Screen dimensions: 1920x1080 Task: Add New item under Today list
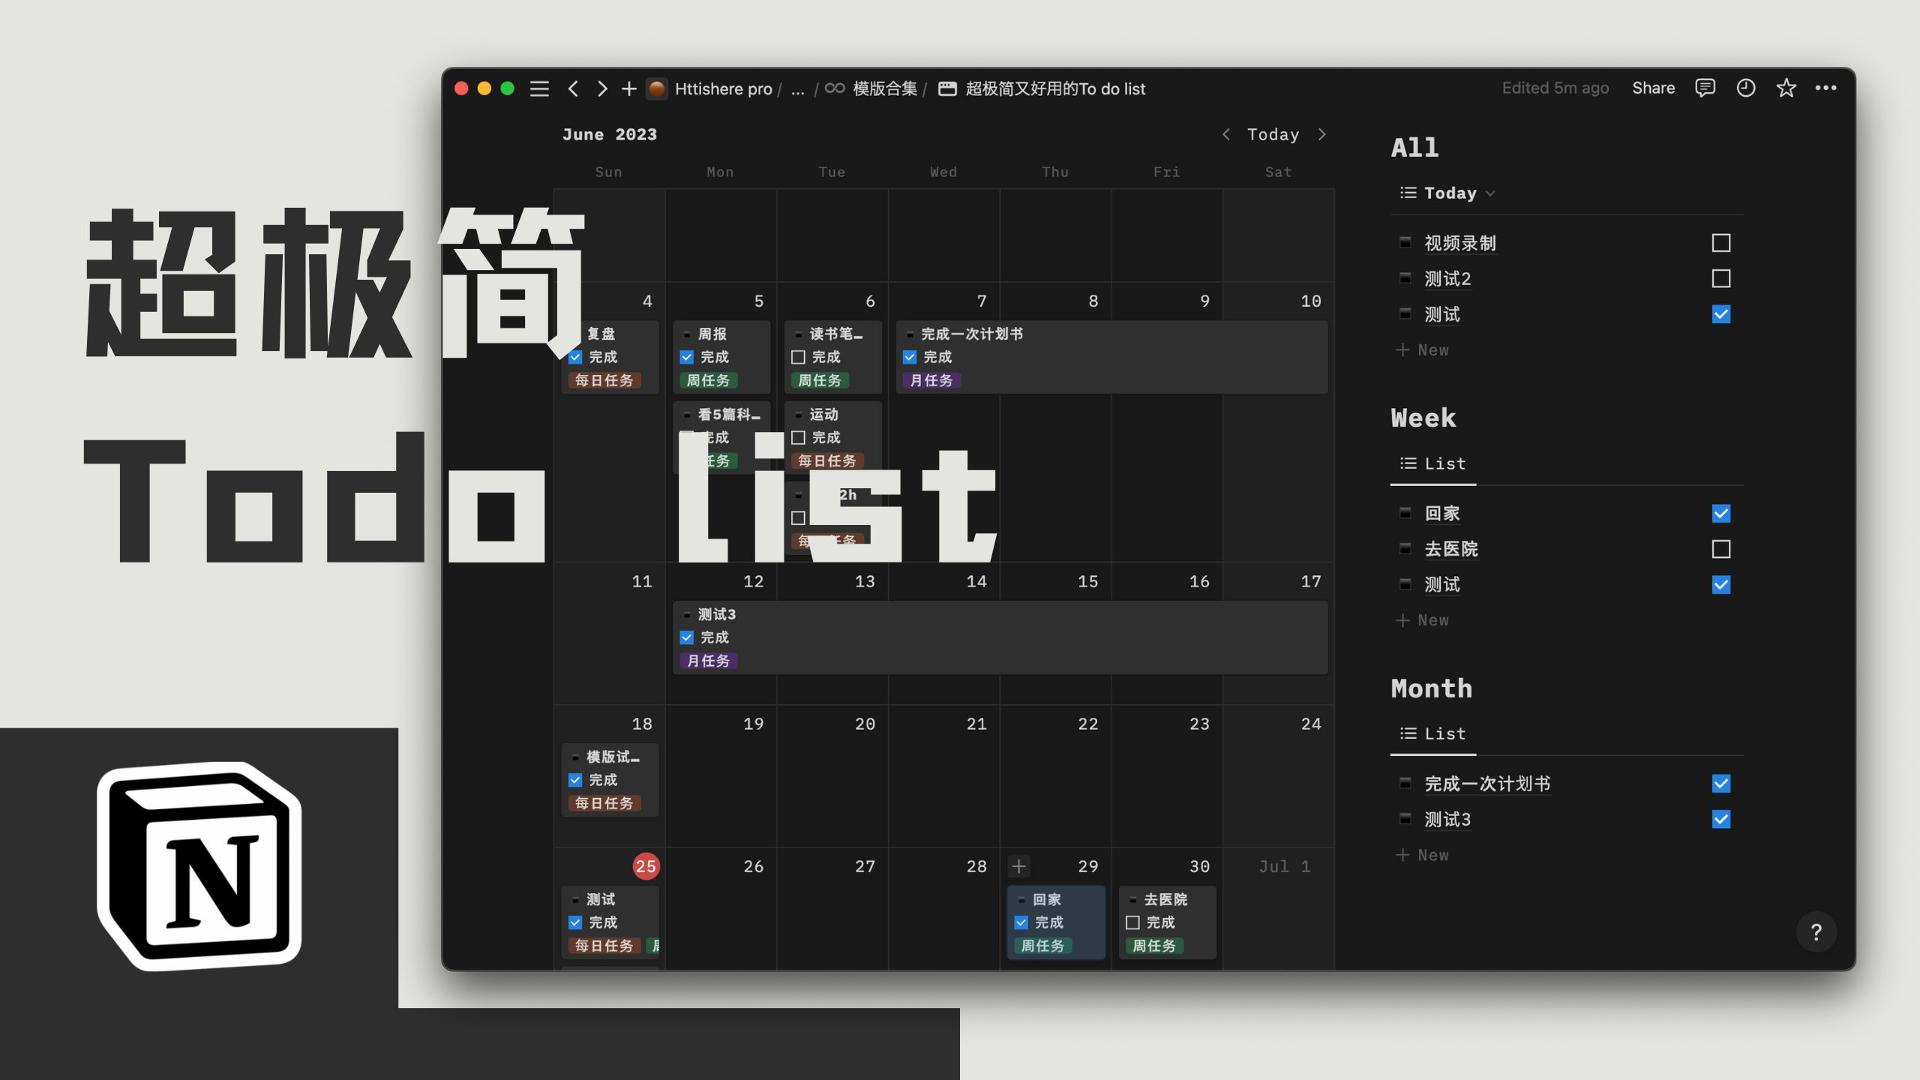[x=1423, y=350]
